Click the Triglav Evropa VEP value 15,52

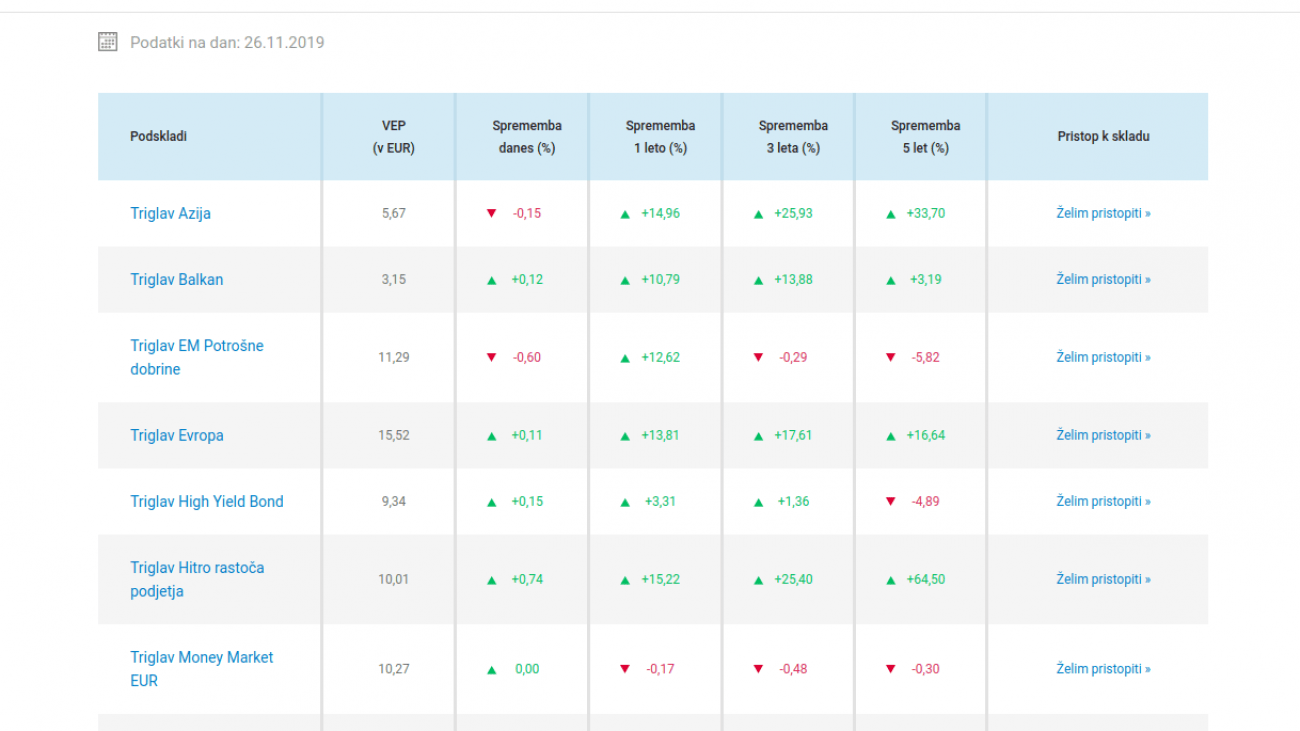393,435
